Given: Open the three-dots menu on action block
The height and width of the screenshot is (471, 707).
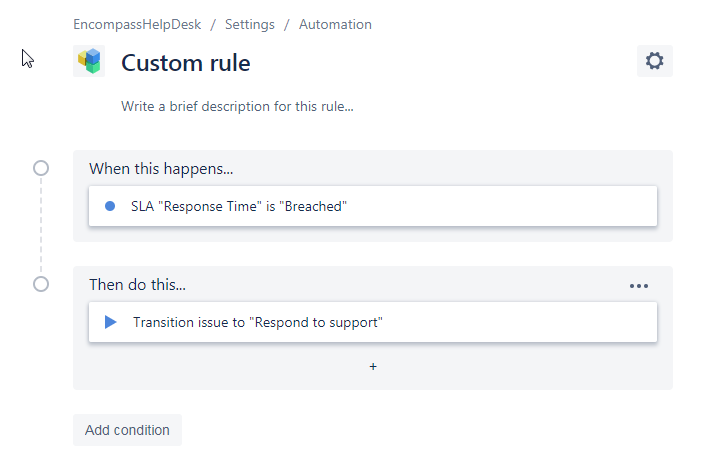Looking at the screenshot, I should [x=639, y=285].
